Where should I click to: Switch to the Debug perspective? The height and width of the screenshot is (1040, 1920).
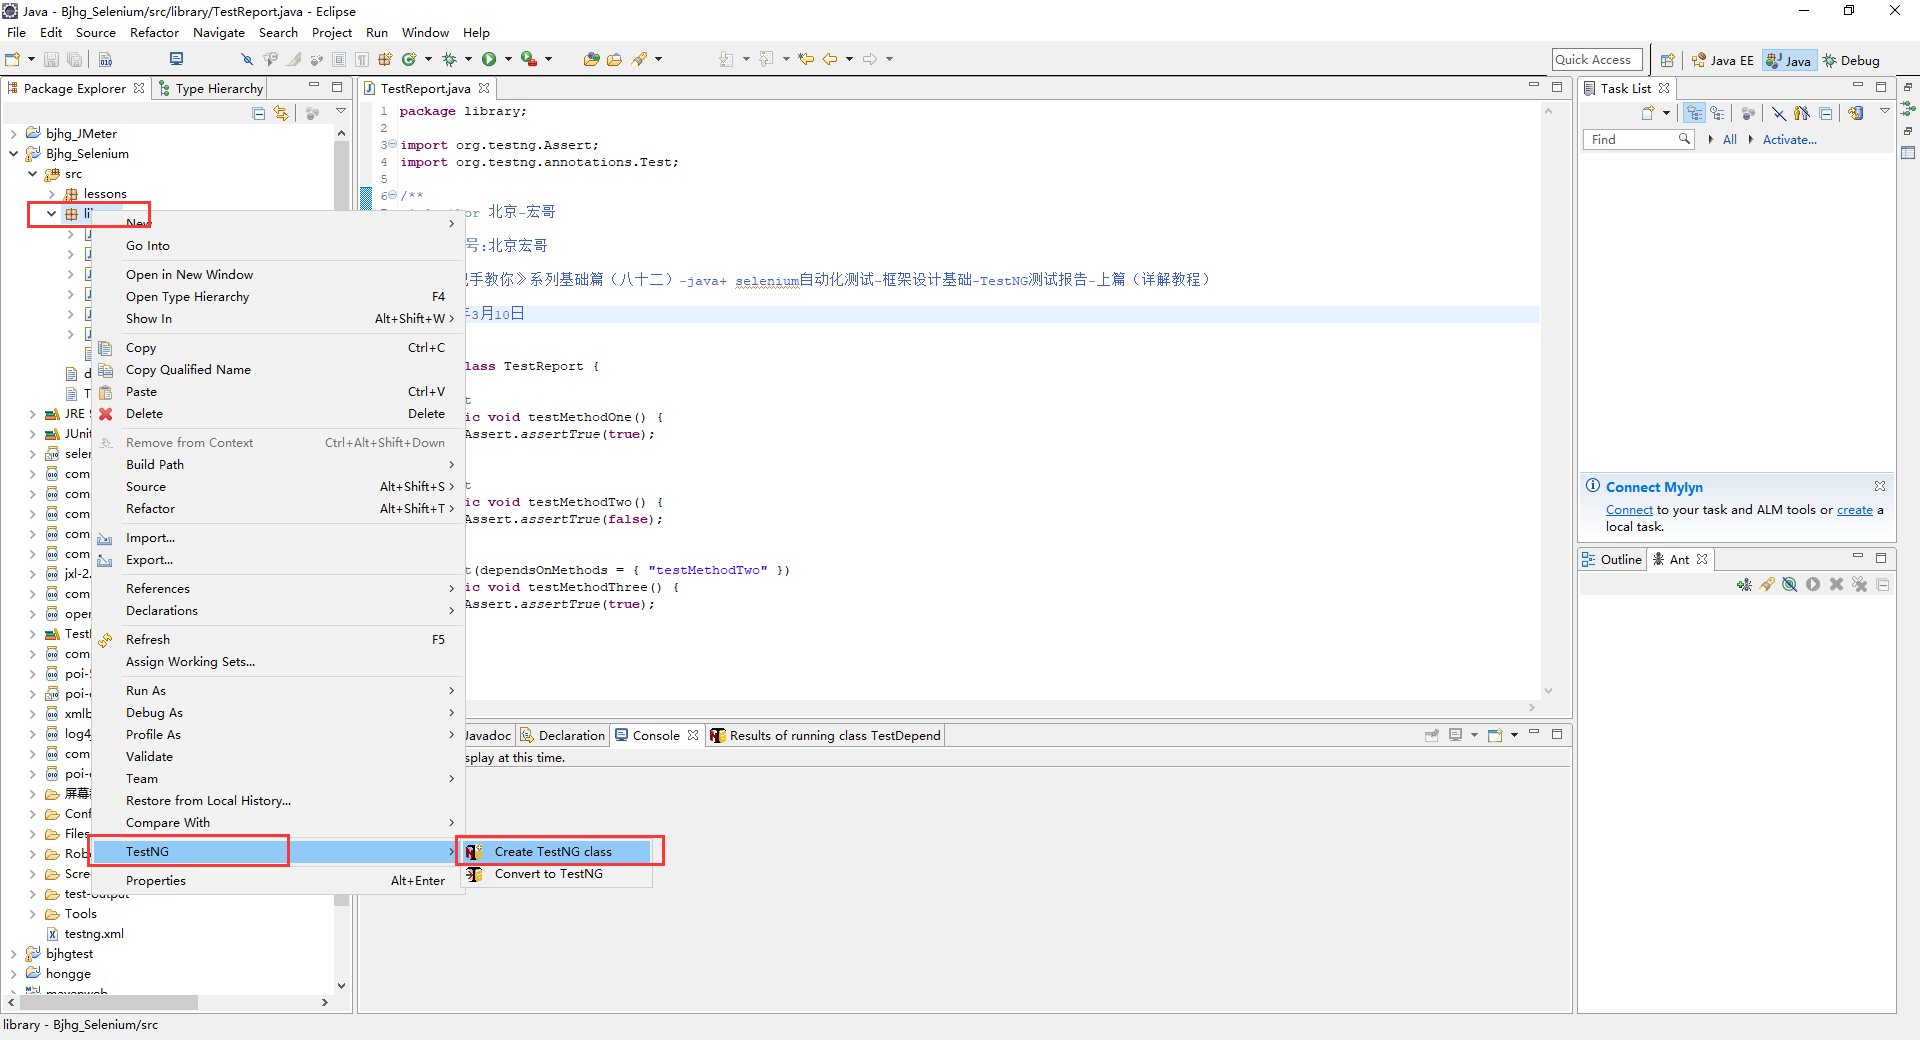[1851, 60]
